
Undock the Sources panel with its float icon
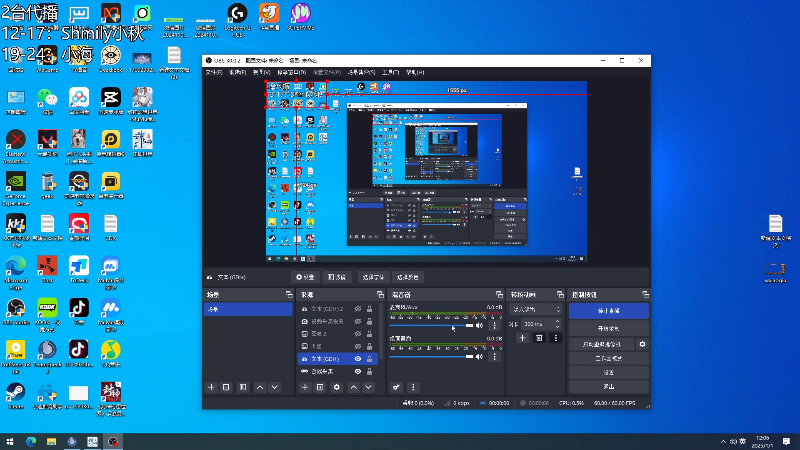pos(380,295)
